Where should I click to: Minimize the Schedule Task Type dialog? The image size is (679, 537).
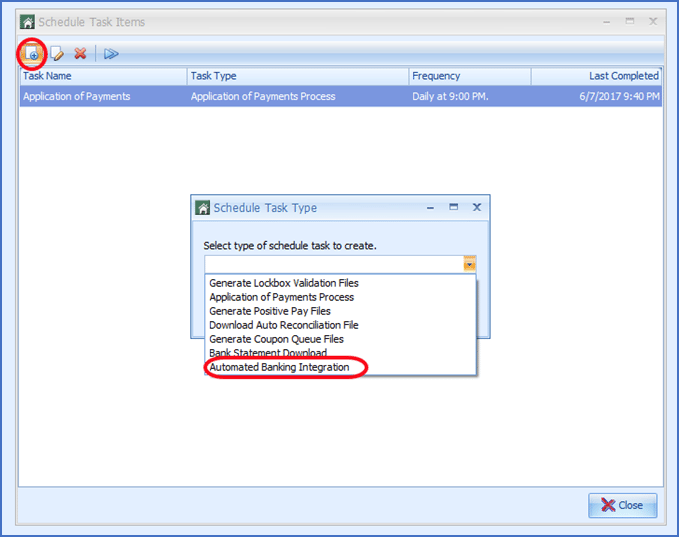pos(430,208)
